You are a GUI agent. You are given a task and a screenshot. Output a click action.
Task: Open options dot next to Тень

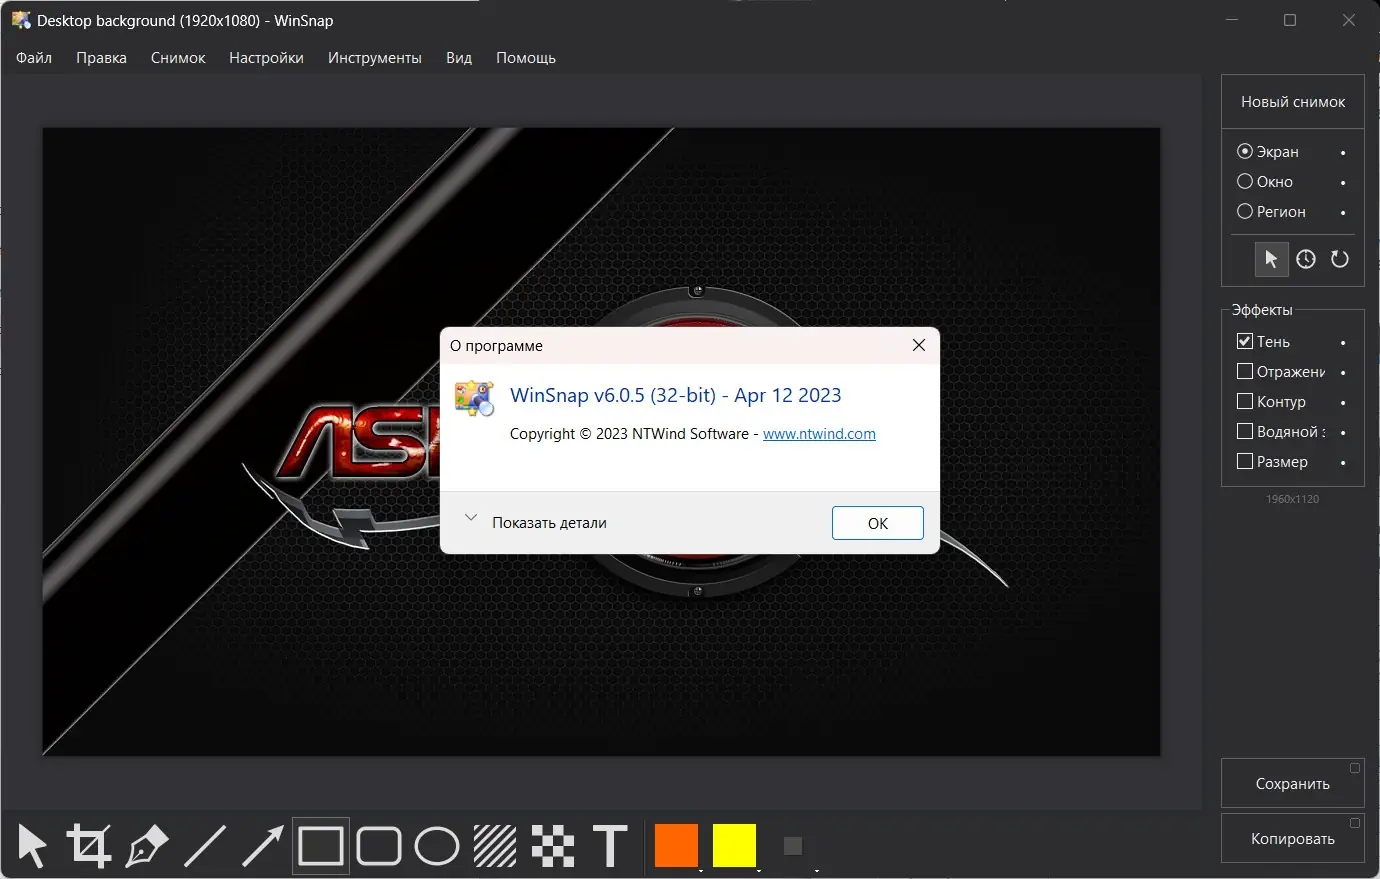coord(1343,343)
